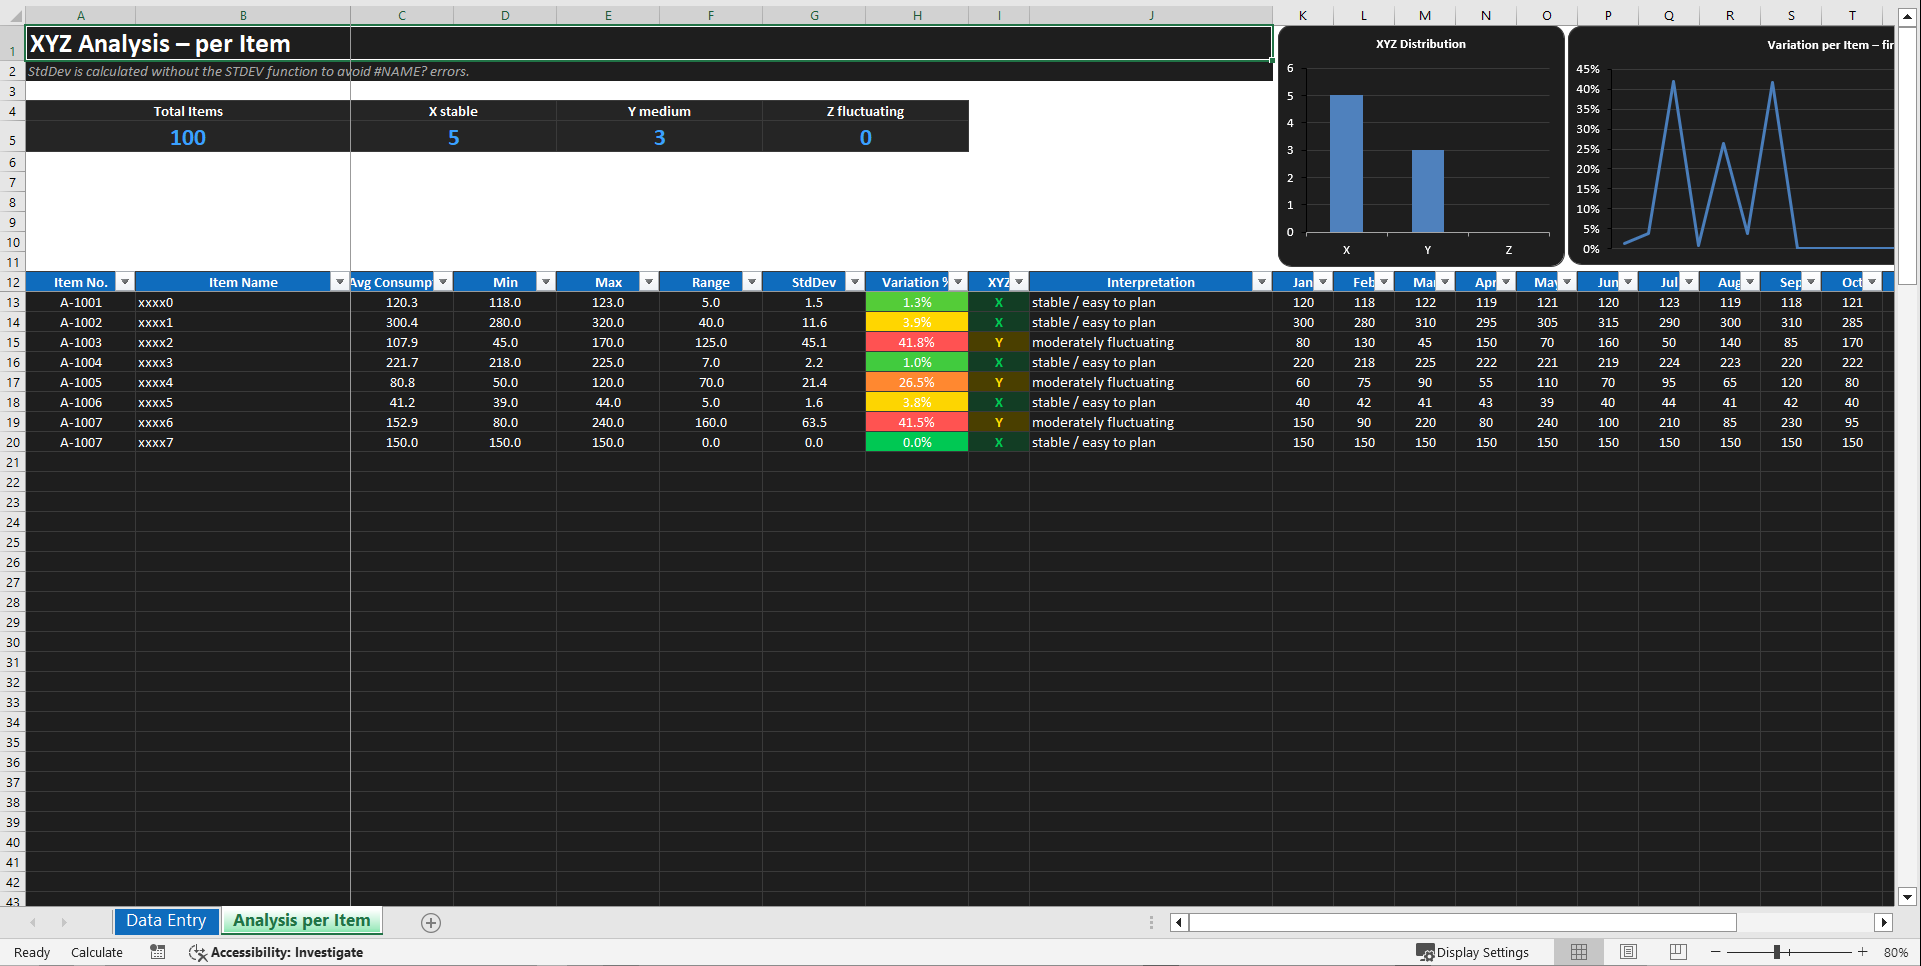Viewport: 1921px width, 966px height.
Task: Open the Range column filter dropdown
Action: pyautogui.click(x=752, y=282)
